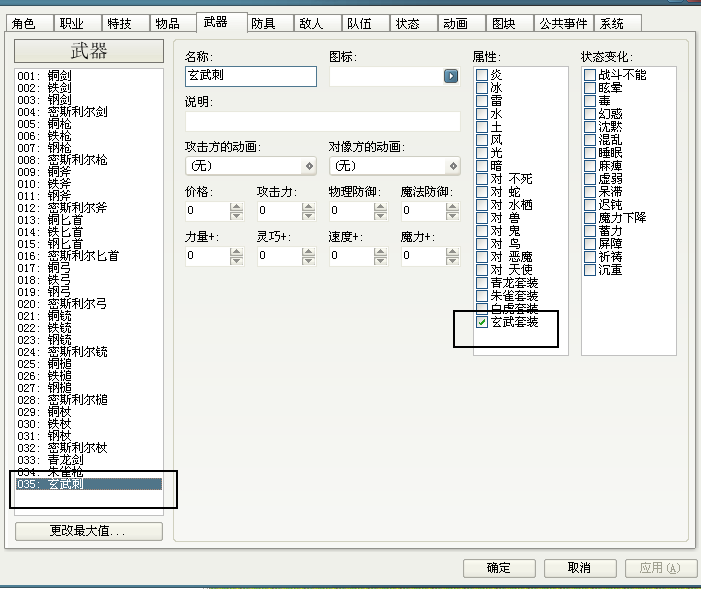Decrease the 攻击力 value with down arrow
This screenshot has width=701, height=589.
(308, 216)
